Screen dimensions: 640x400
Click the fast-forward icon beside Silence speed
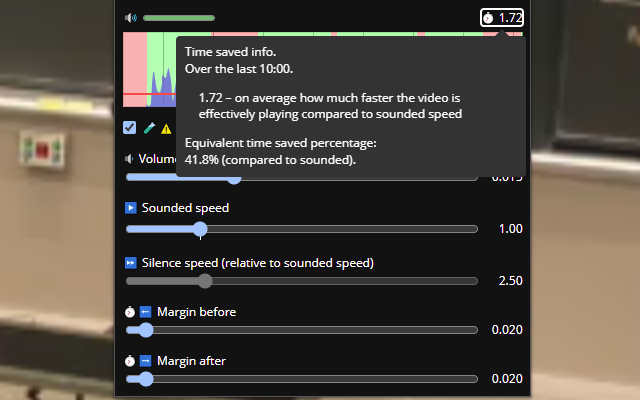[x=130, y=263]
